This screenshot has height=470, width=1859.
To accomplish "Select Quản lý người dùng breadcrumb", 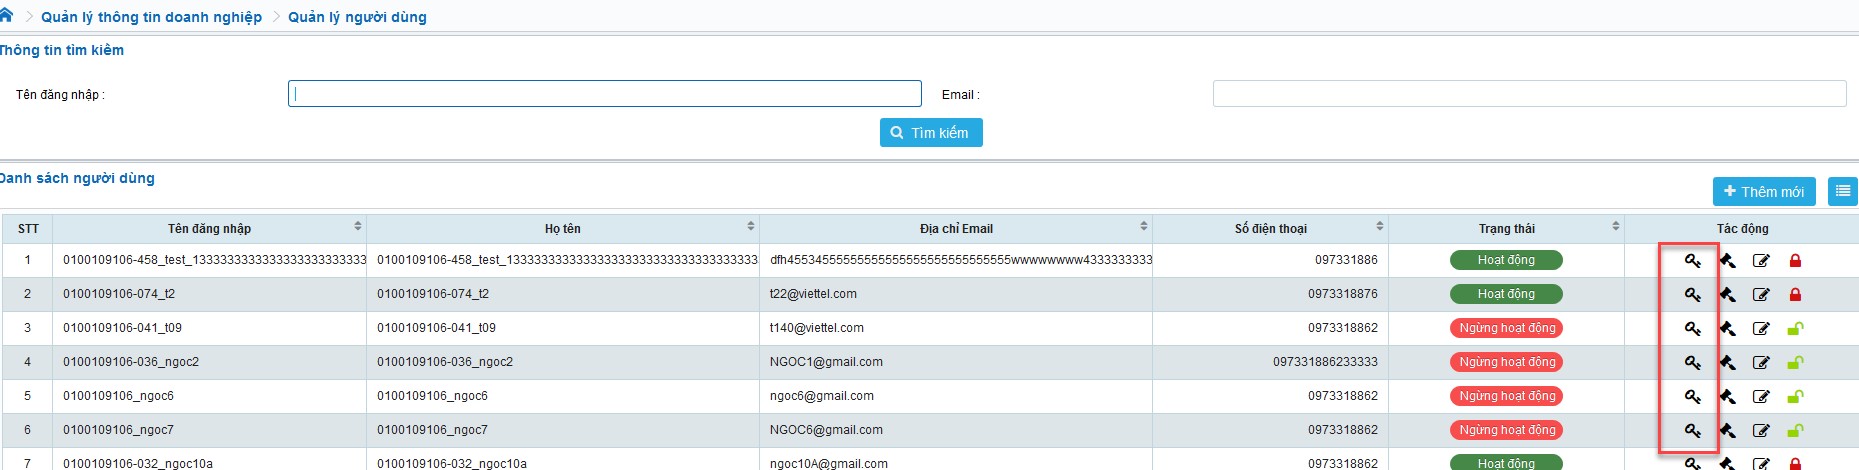I will (357, 17).
